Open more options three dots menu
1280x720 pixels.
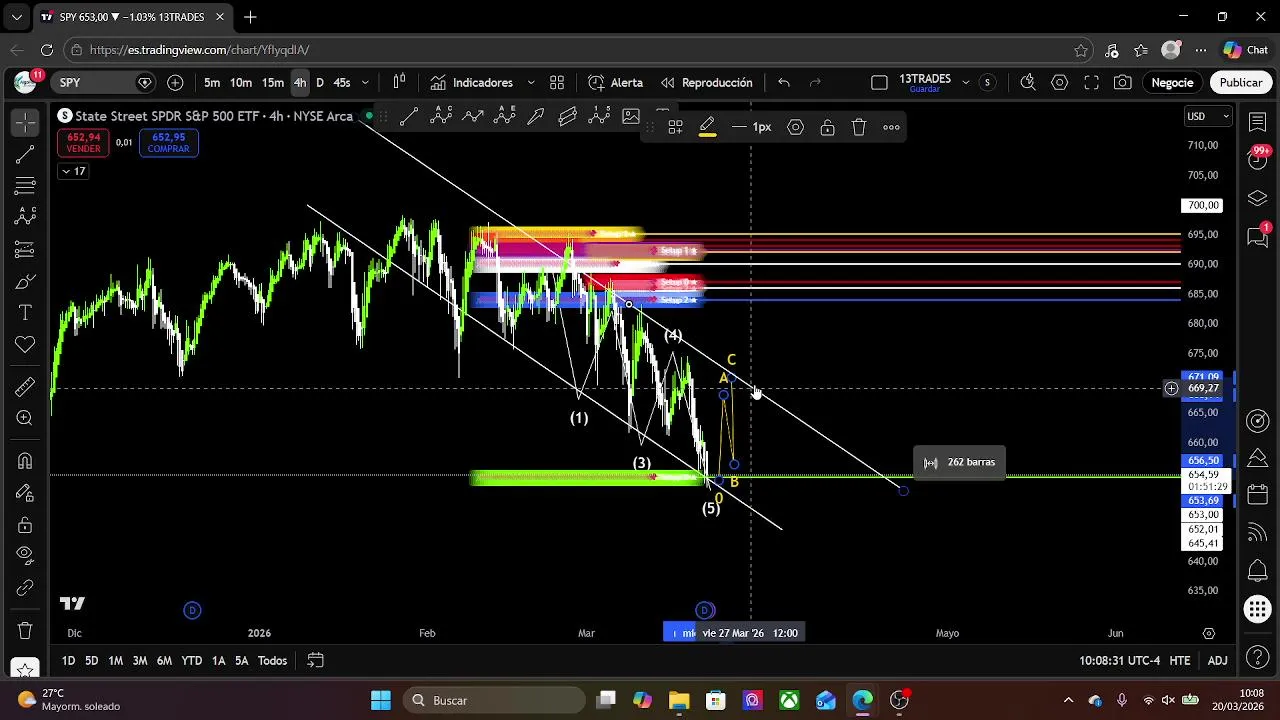tap(891, 127)
